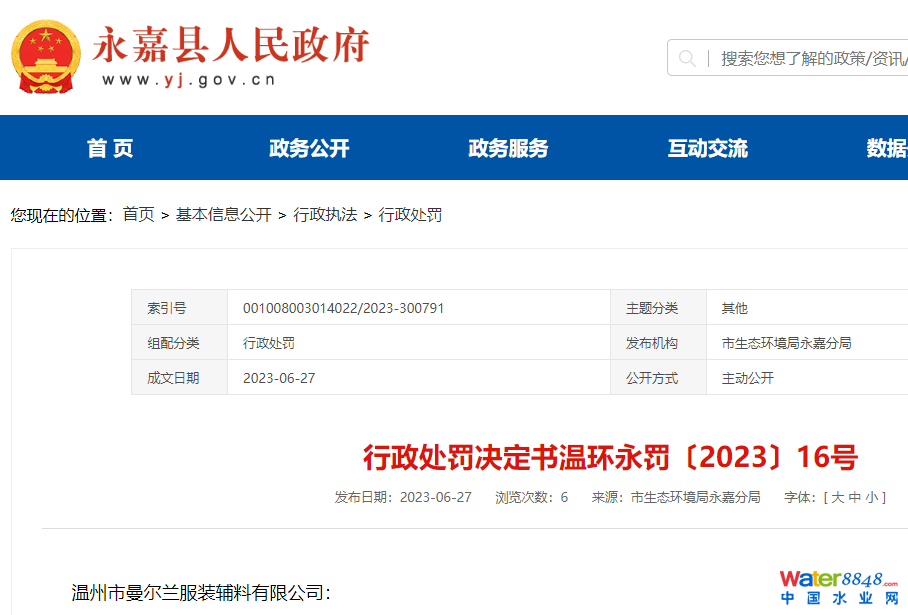Click the 永嘉县人民政府 site title
Screen dimensions: 908x615
pos(231,45)
